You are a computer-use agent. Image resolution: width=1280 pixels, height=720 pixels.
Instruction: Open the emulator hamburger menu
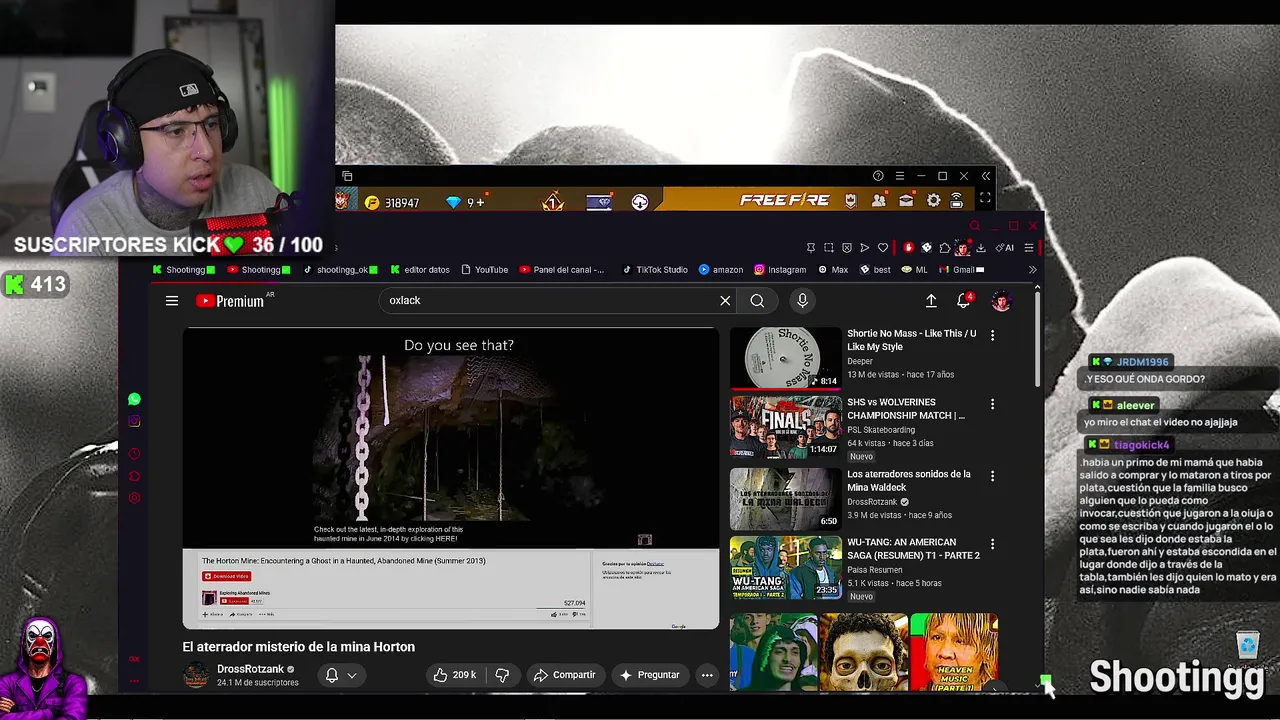click(900, 176)
